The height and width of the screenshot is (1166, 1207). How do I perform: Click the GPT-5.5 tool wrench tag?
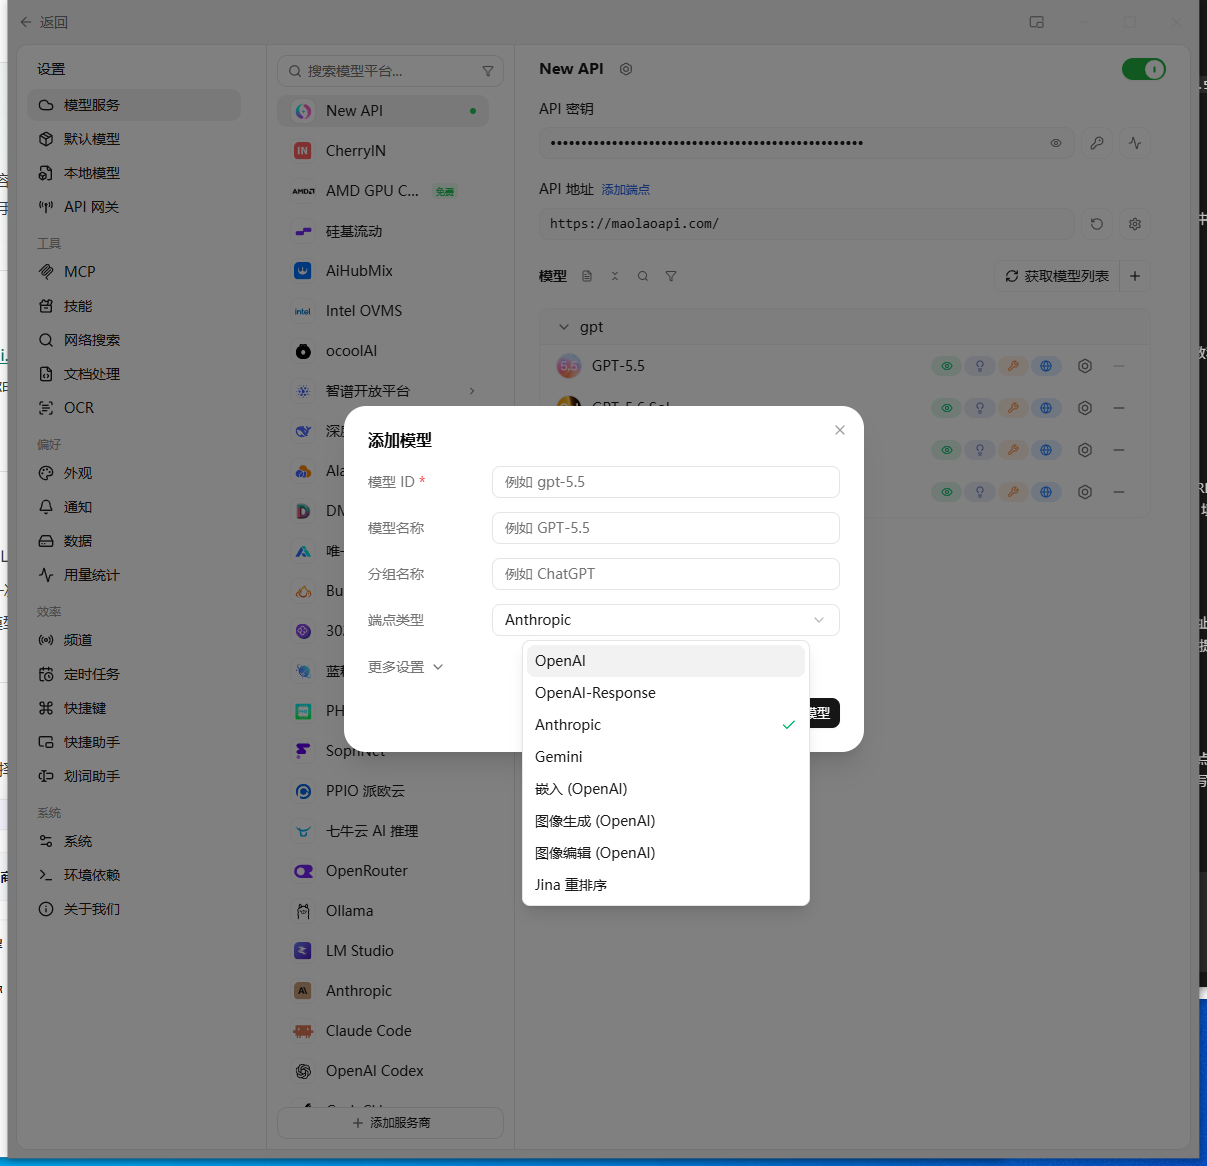click(x=1013, y=366)
